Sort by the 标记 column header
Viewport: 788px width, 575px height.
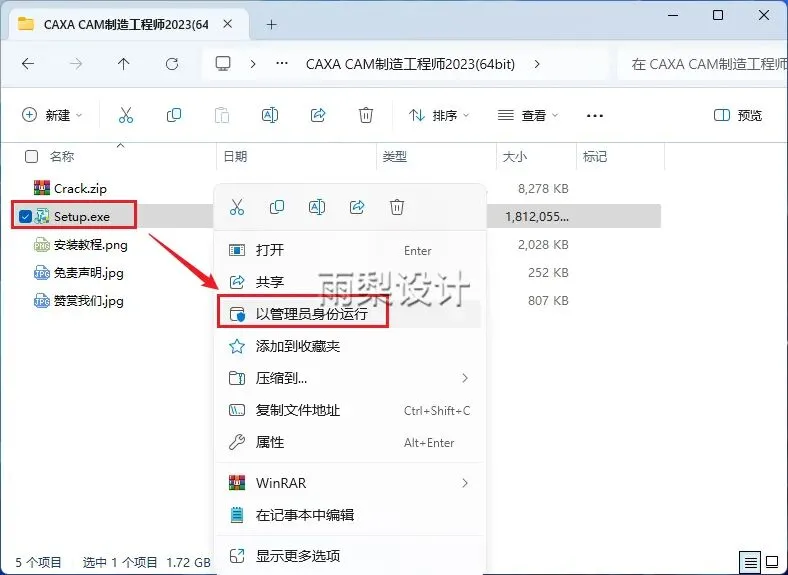595,157
